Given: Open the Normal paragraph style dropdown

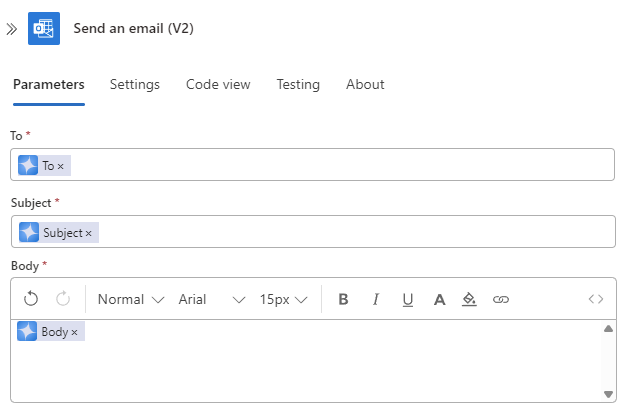Looking at the screenshot, I should pos(130,299).
